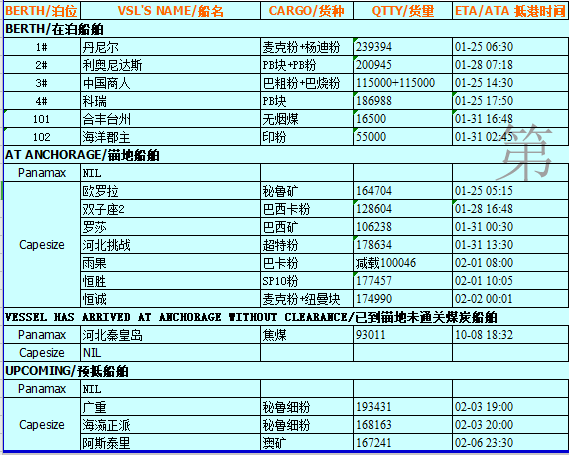569x455 pixels.
Task: Select cargo cell SP10粉
Action: click(307, 281)
